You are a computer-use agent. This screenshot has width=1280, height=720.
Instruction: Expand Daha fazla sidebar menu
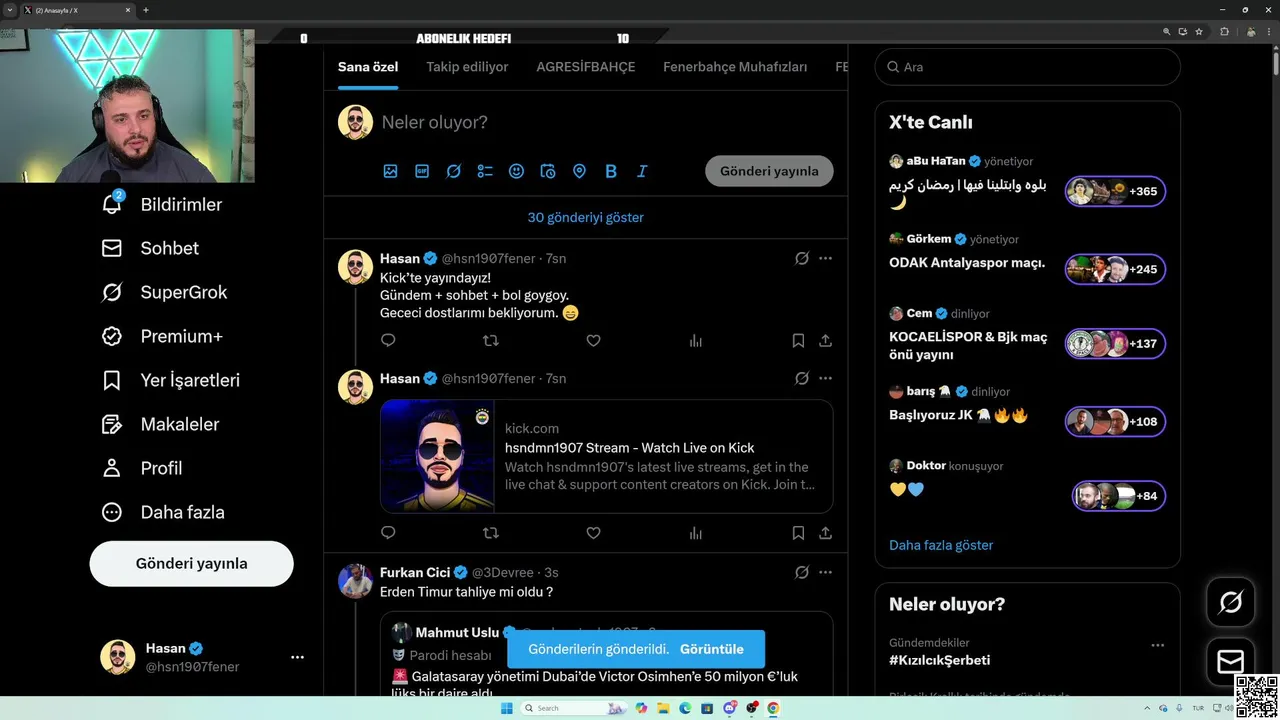(163, 512)
